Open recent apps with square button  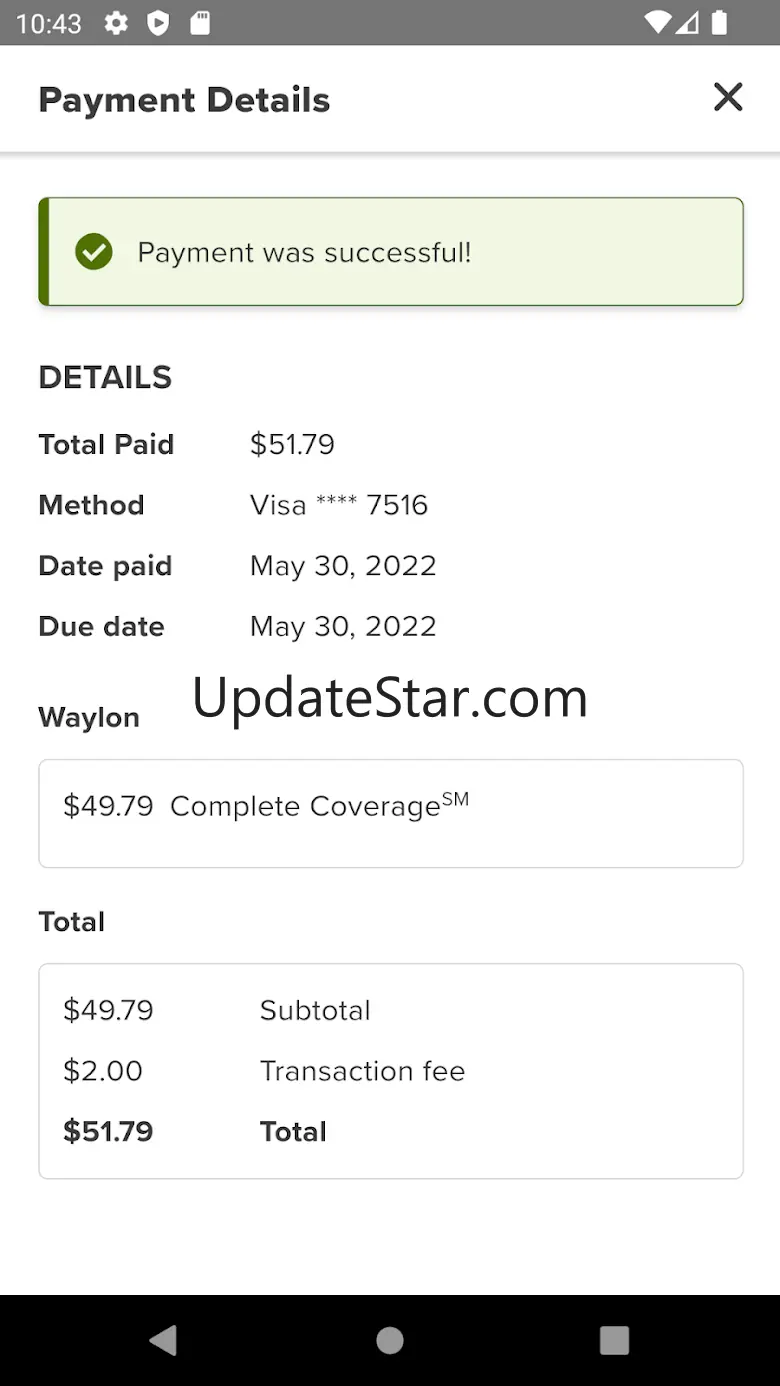tap(614, 1340)
